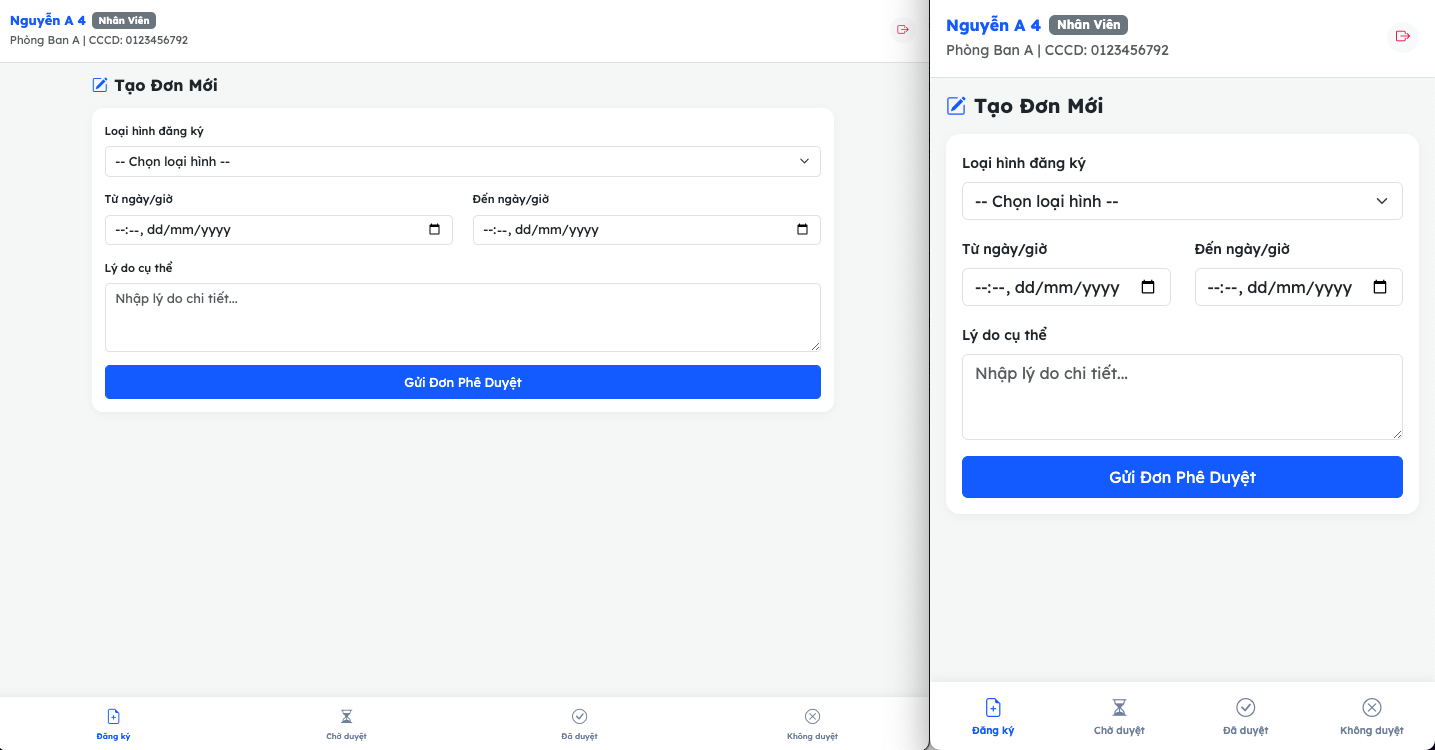This screenshot has height=750, width=1435.
Task: Focus Đến ngày/giờ date field in left view
Action: coord(647,230)
